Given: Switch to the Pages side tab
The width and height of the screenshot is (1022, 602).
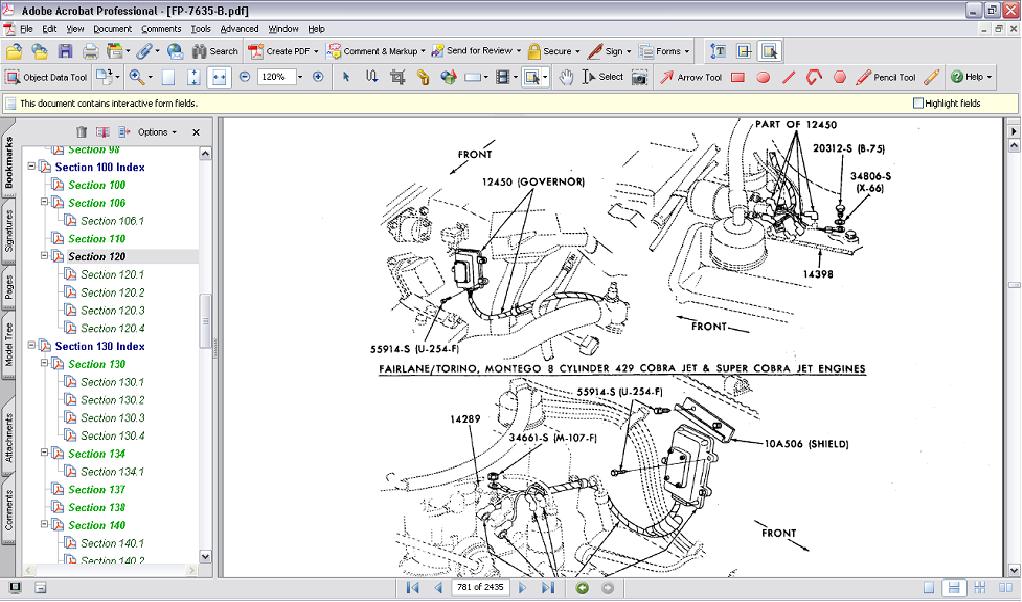Looking at the screenshot, I should pyautogui.click(x=8, y=287).
